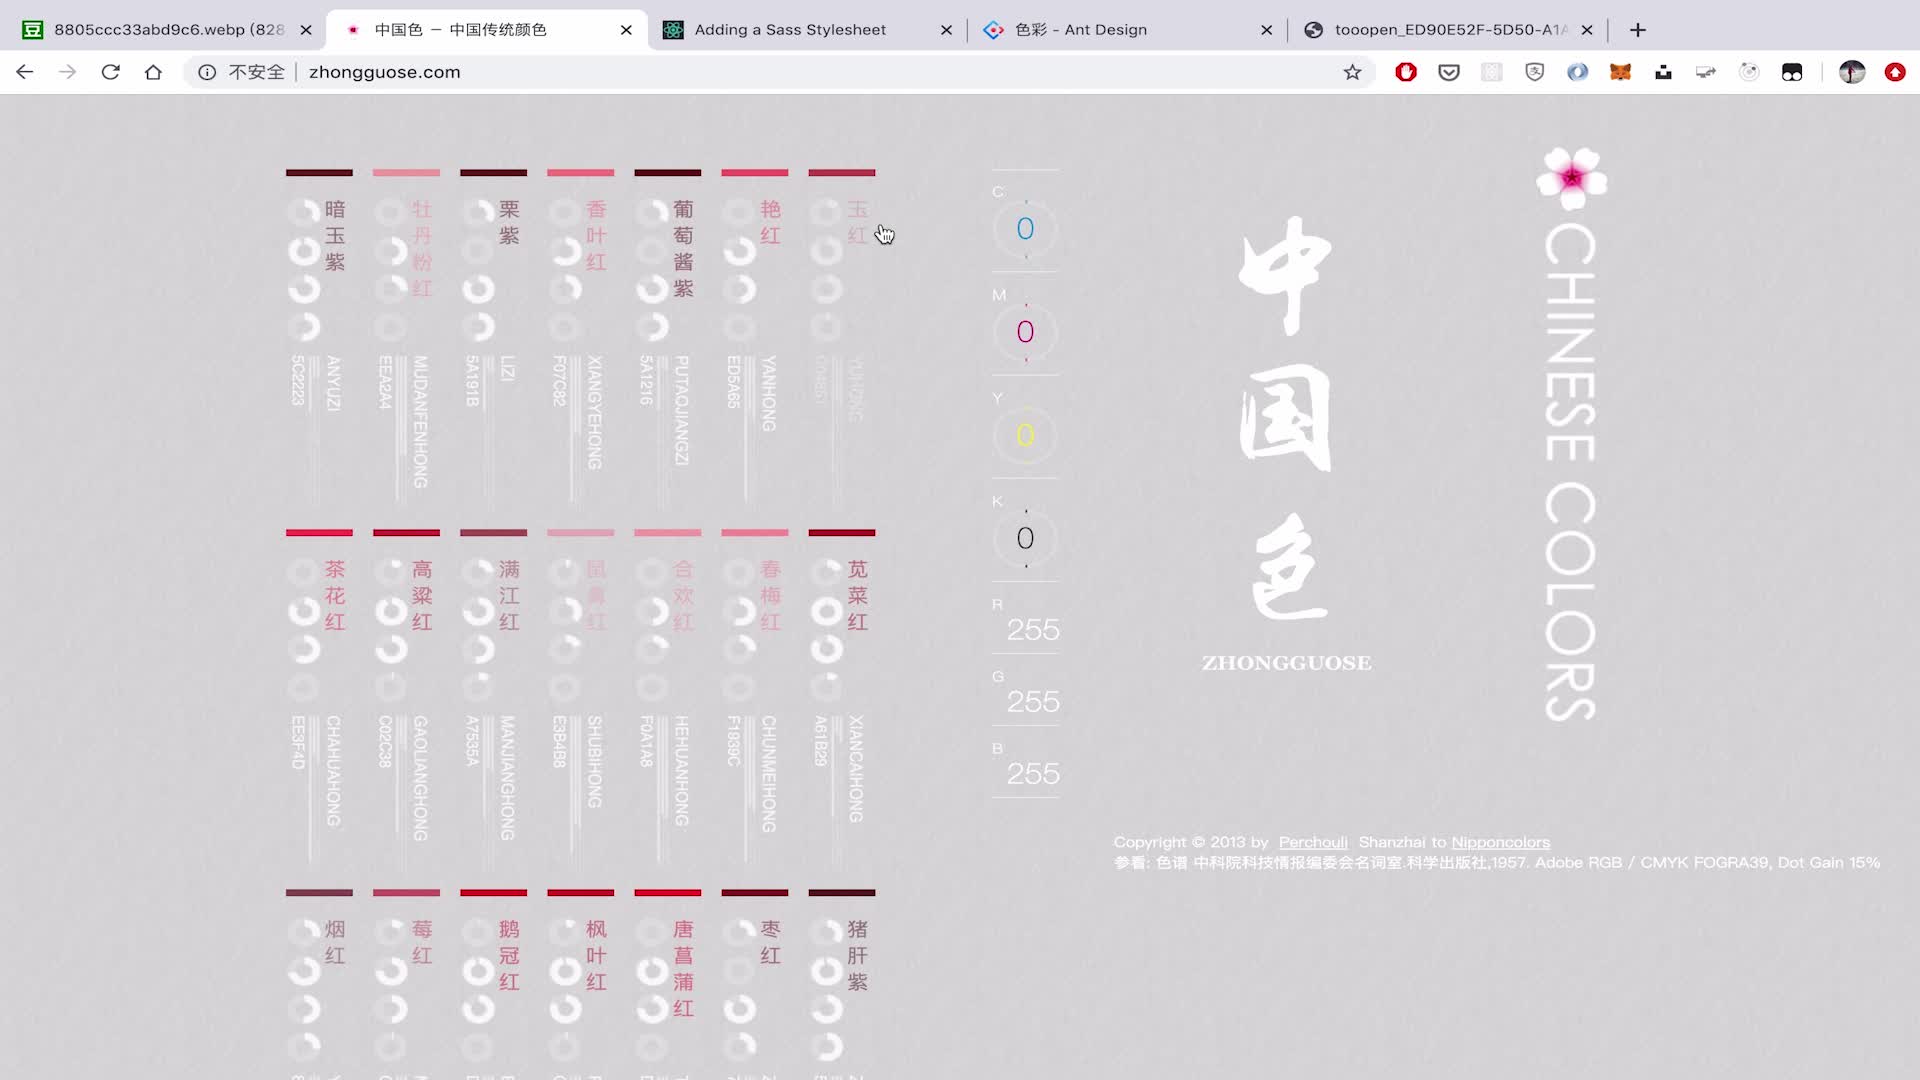The image size is (1920, 1080).
Task: Click the red AdBlock extension icon
Action: point(1406,72)
